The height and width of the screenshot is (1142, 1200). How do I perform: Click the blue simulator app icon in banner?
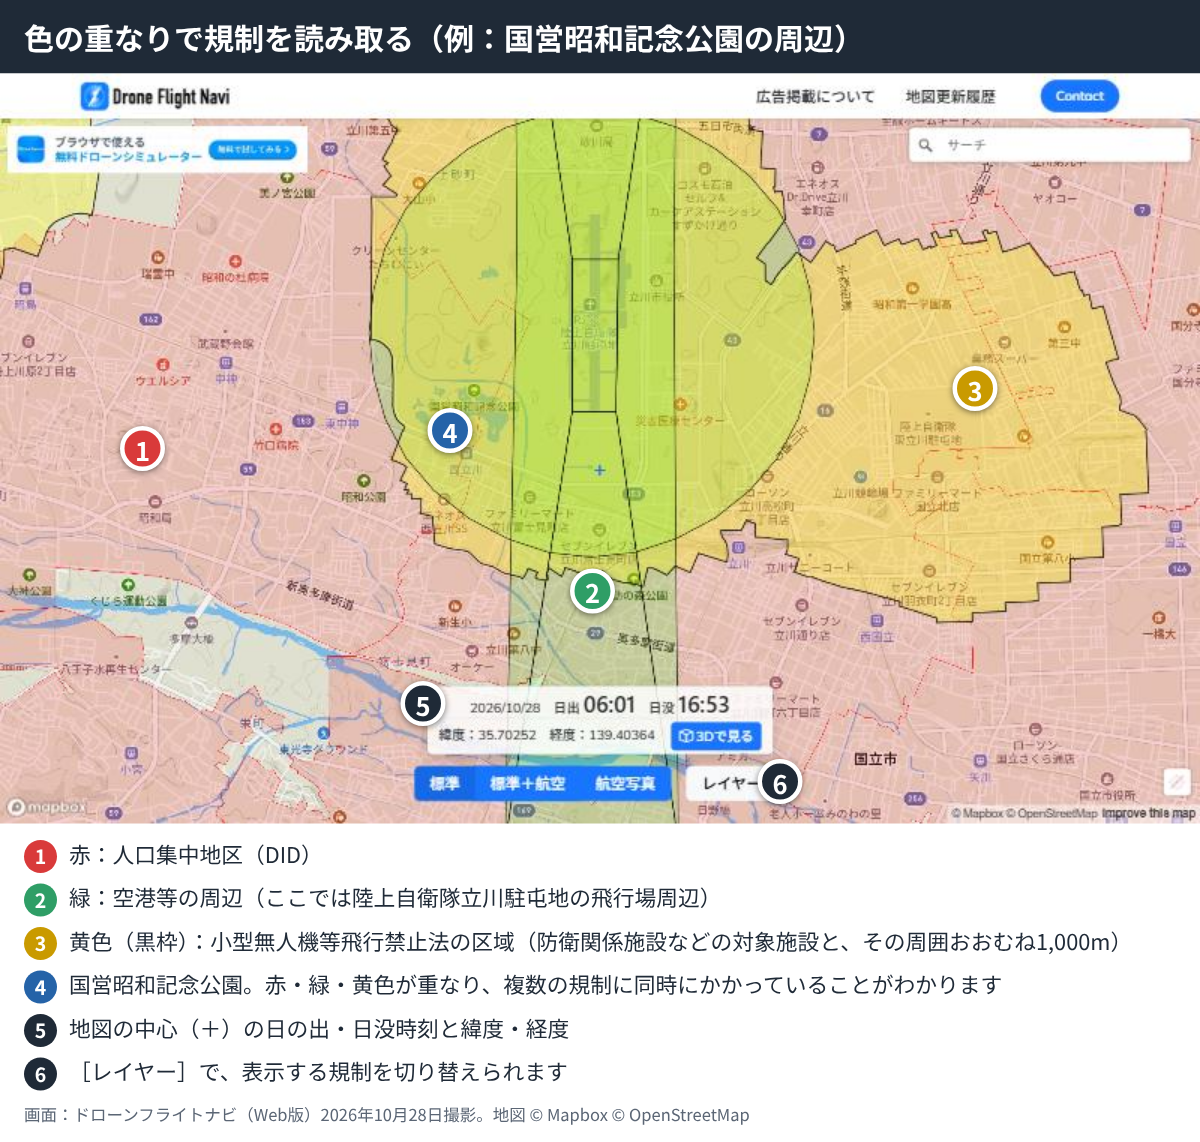click(x=31, y=149)
